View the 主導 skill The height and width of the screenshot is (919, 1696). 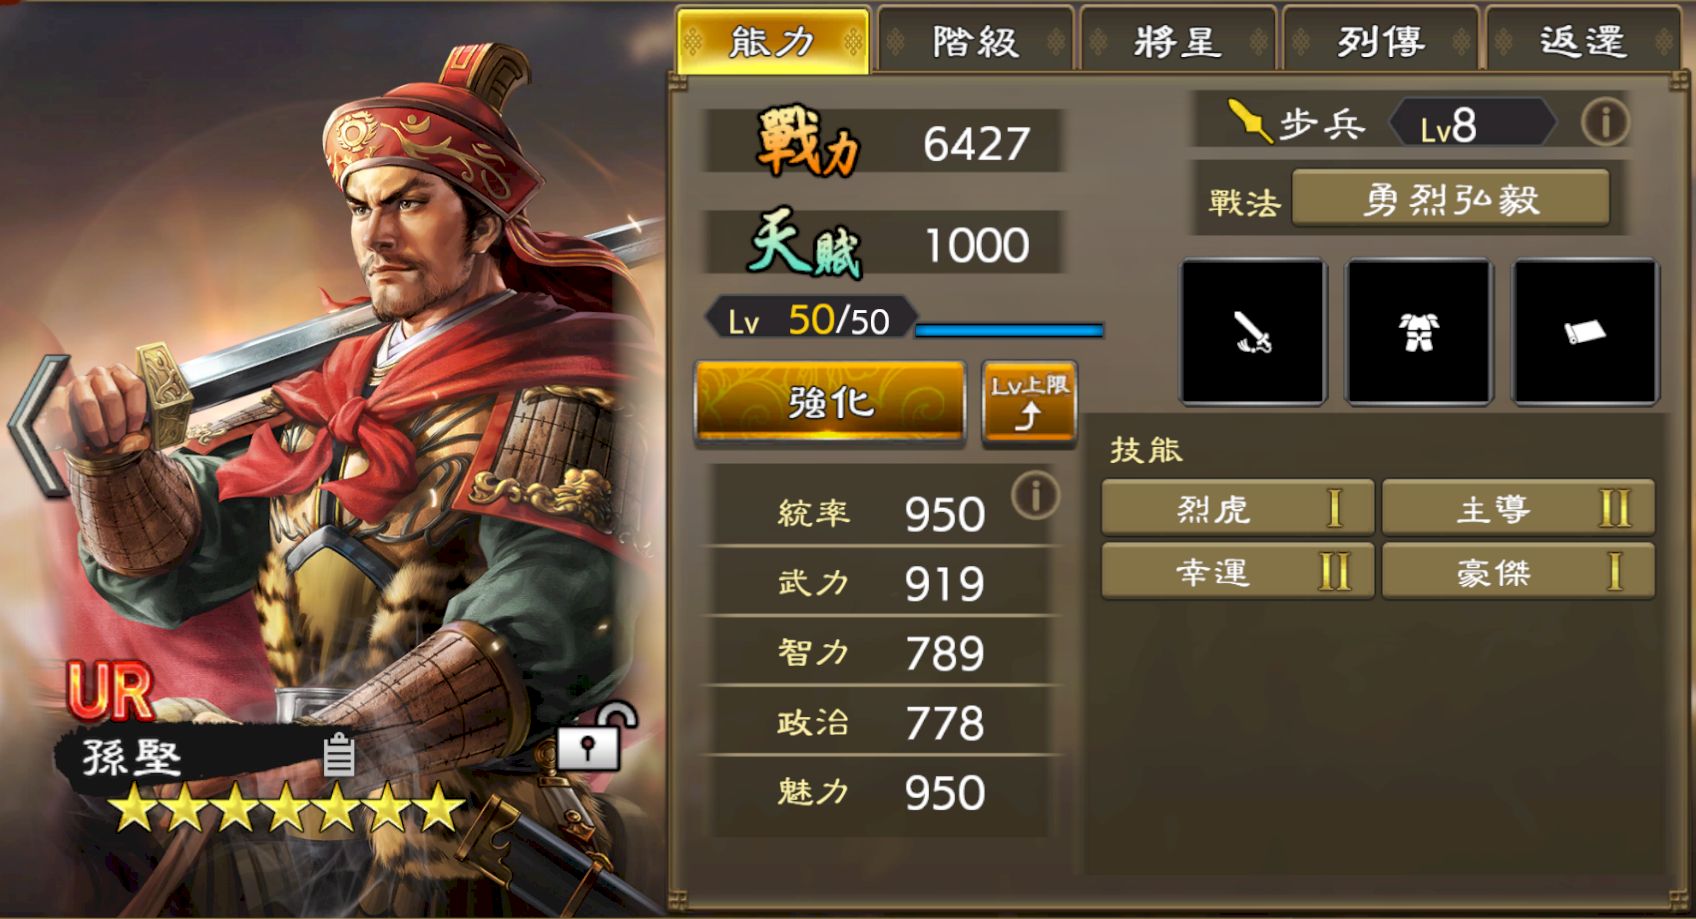click(x=1518, y=509)
